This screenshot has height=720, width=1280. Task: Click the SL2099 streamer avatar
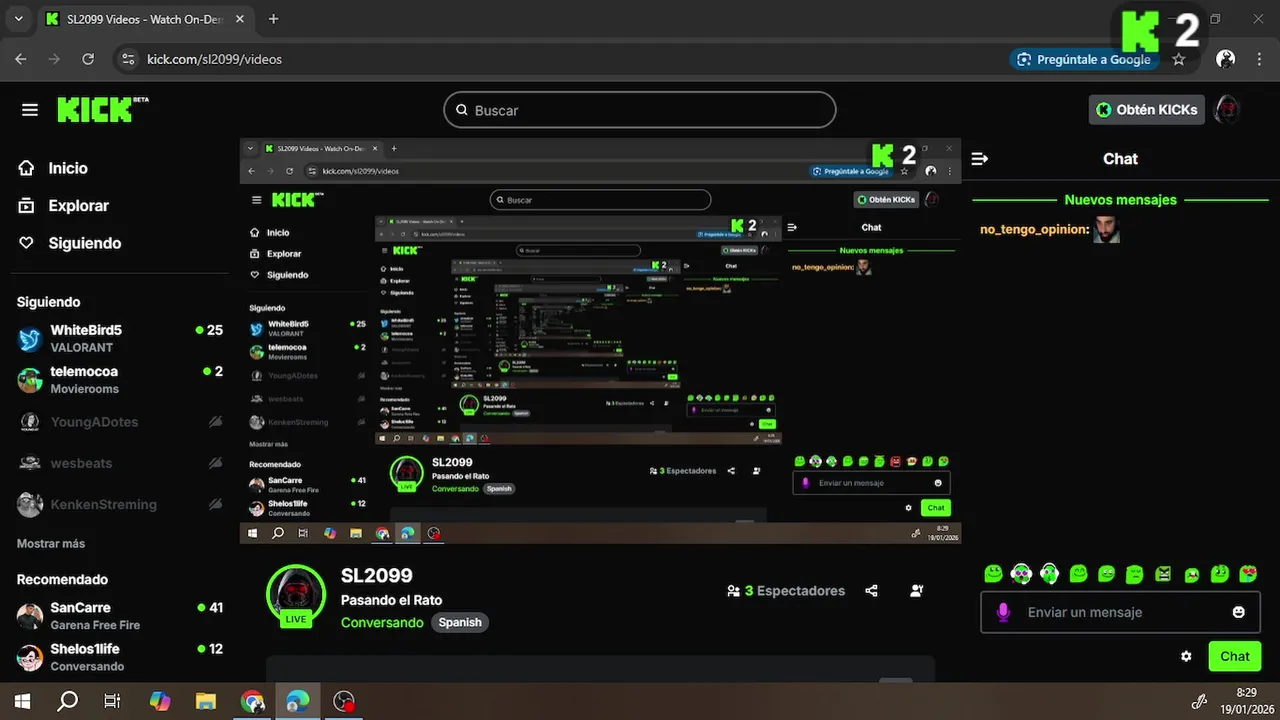coord(296,595)
